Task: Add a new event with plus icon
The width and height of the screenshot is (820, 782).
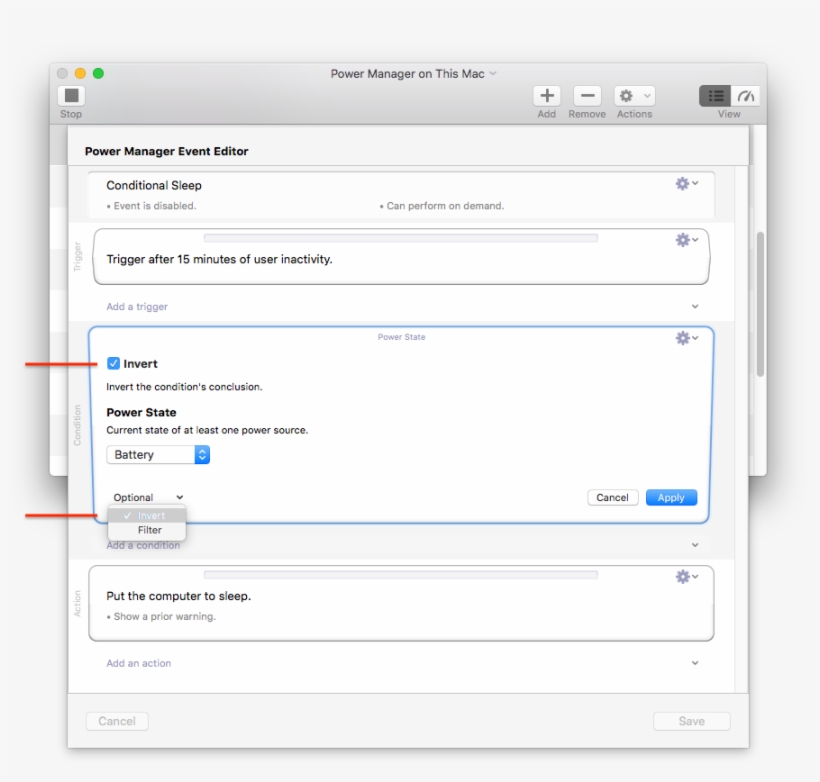Action: click(547, 96)
